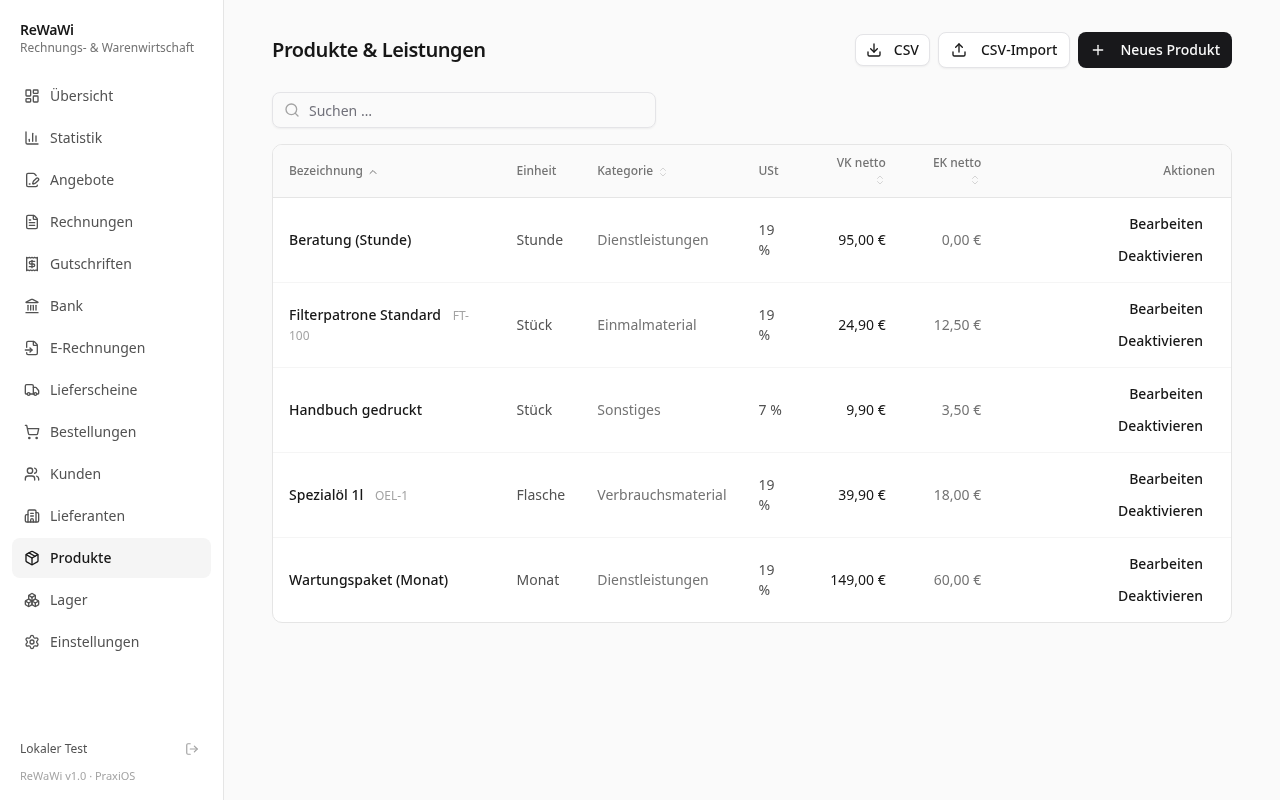Click the OEL-1 article number
The image size is (1280, 800).
pyautogui.click(x=391, y=496)
